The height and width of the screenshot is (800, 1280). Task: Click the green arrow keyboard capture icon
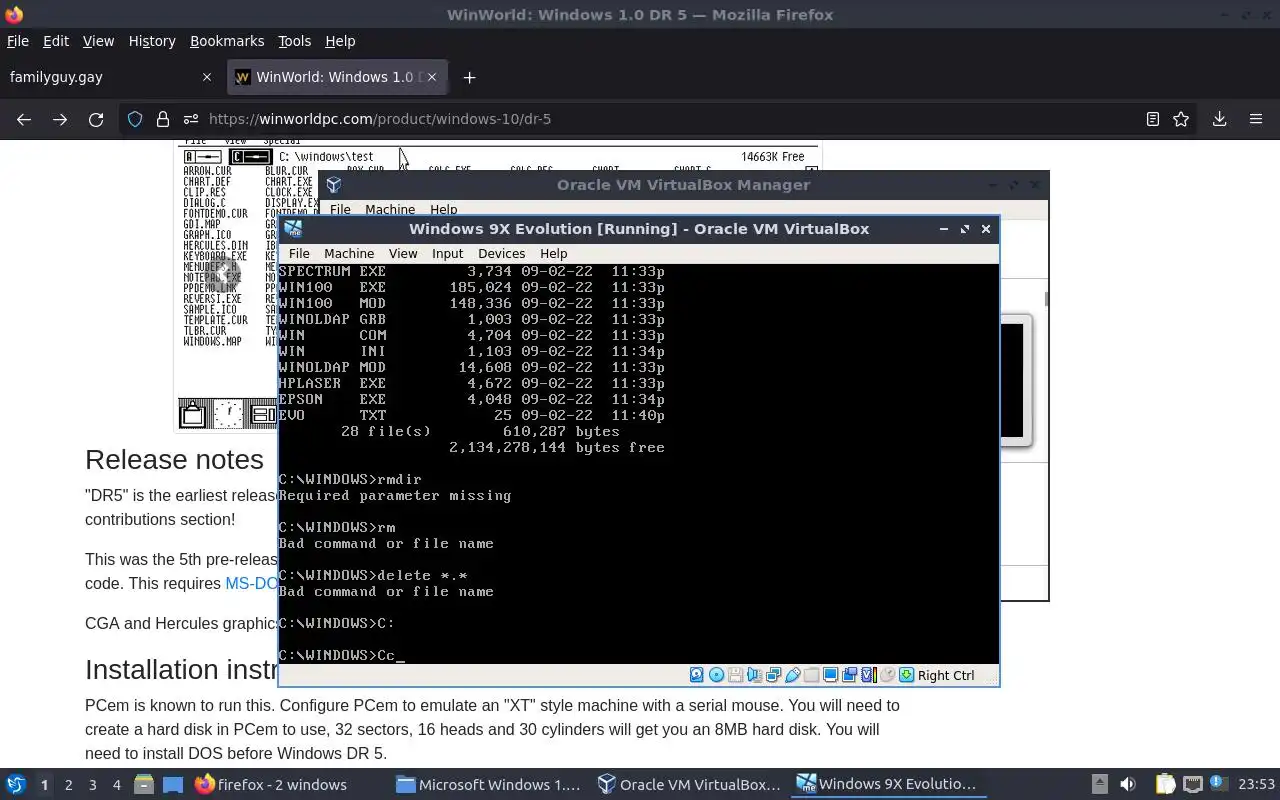(x=906, y=675)
